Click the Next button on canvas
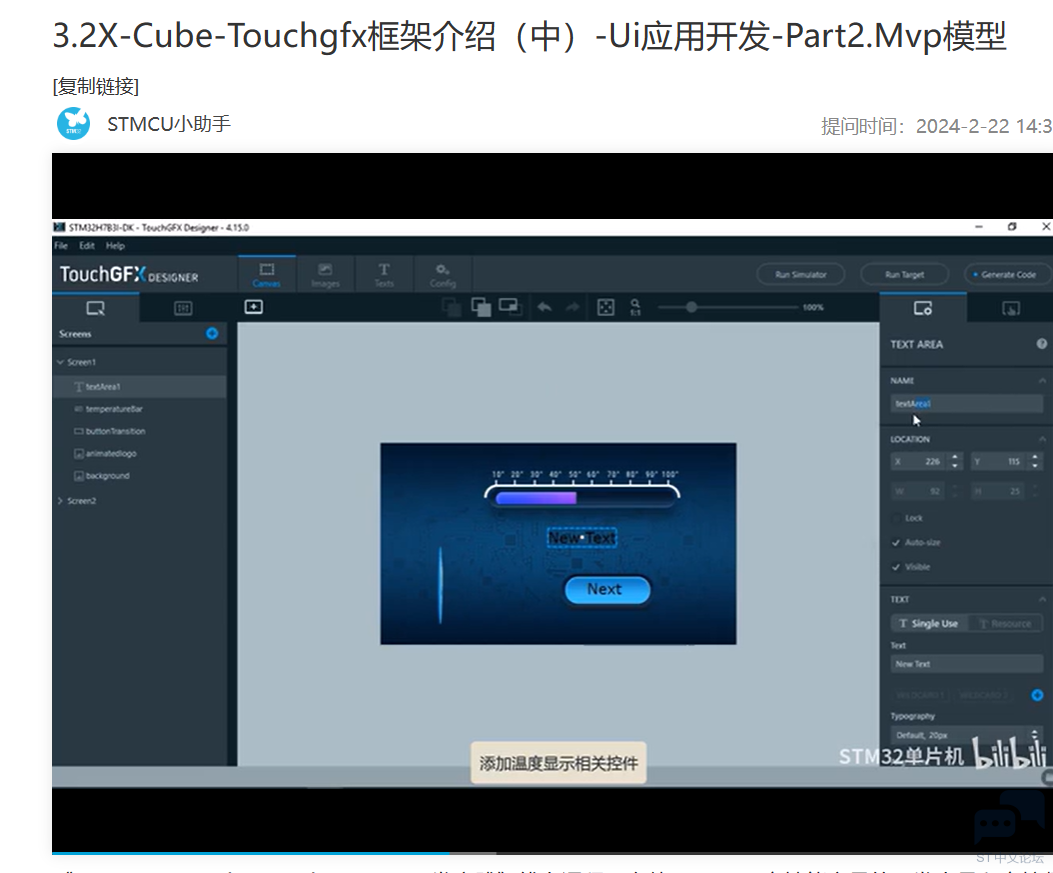Image resolution: width=1053 pixels, height=873 pixels. point(607,590)
